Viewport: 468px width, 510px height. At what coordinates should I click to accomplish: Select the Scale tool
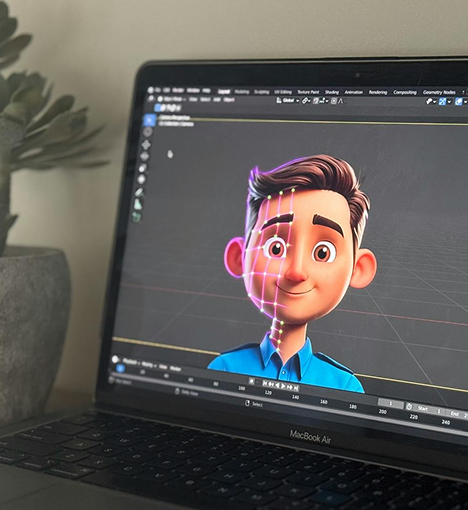tap(143, 168)
